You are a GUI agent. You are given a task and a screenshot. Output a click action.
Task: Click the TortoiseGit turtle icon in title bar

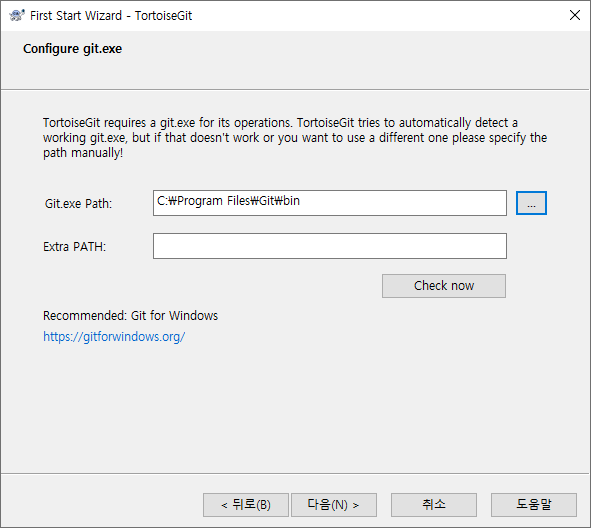(17, 15)
